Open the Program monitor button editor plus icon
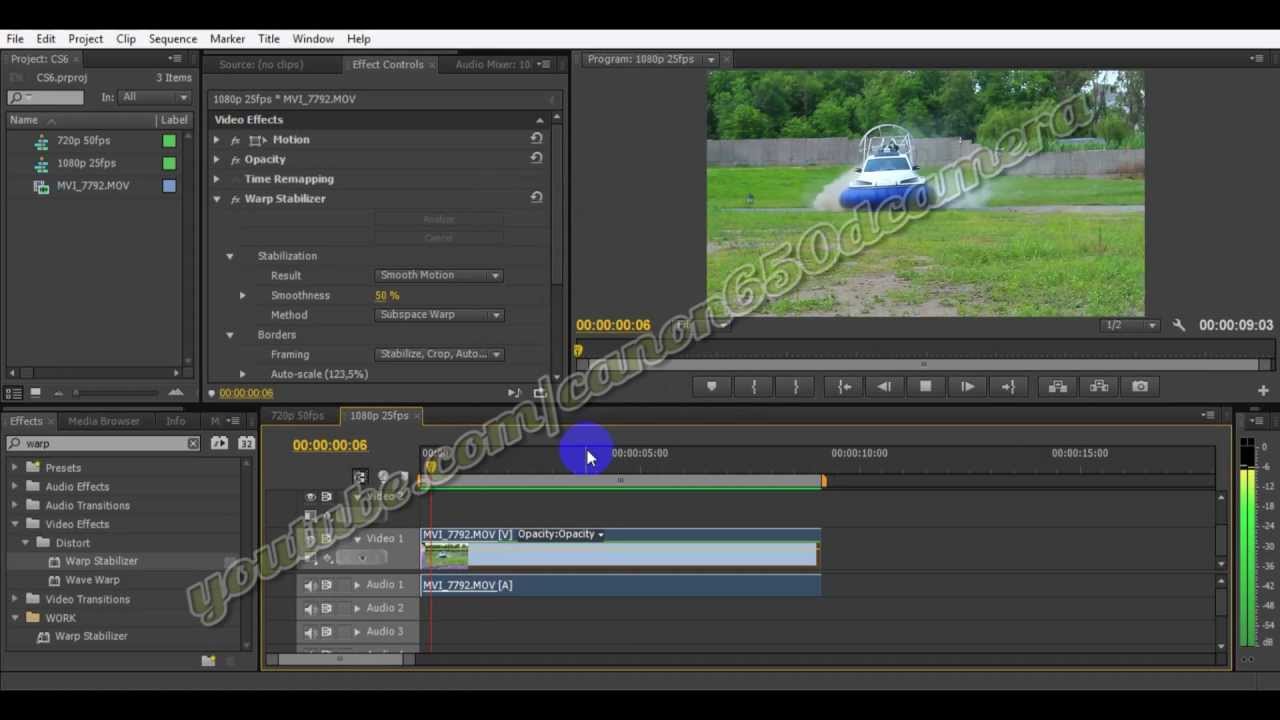Viewport: 1280px width, 720px height. [1263, 390]
